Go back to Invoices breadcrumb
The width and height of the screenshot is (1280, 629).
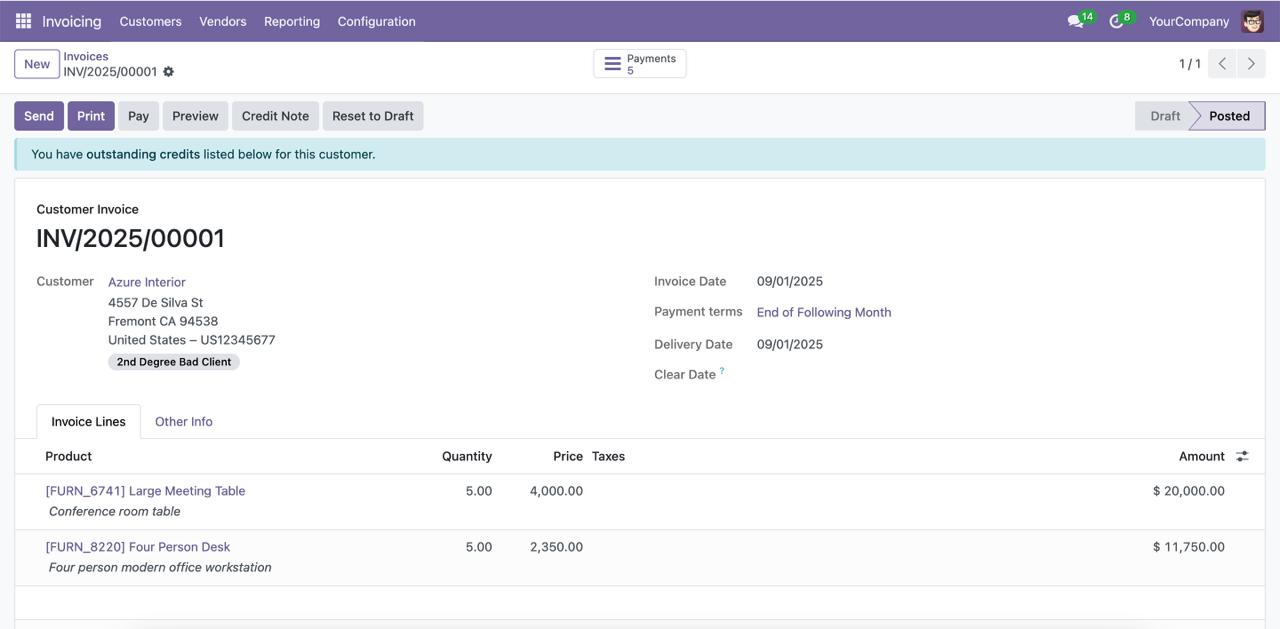pyautogui.click(x=86, y=56)
